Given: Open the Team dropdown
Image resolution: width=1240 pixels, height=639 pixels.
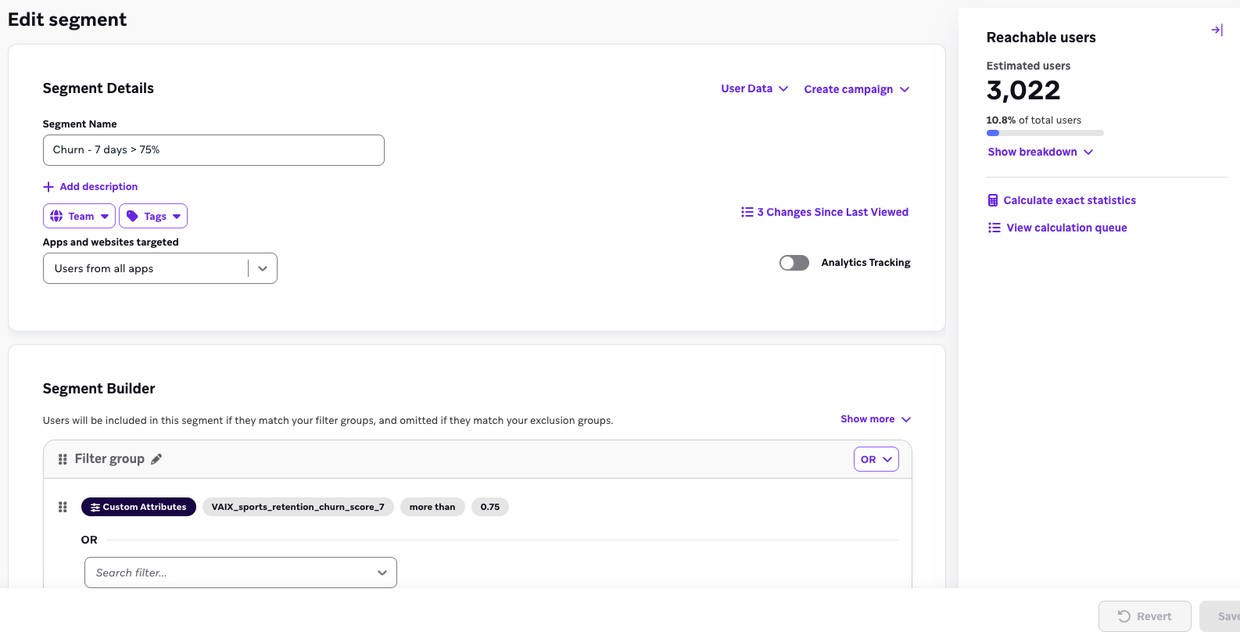Looking at the screenshot, I should (79, 216).
